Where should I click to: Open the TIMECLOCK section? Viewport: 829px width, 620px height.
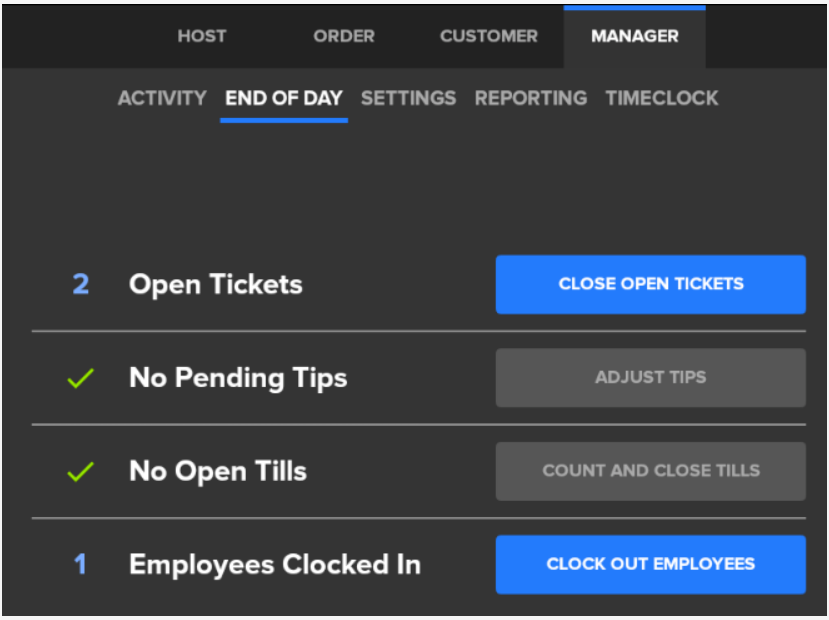[x=661, y=98]
